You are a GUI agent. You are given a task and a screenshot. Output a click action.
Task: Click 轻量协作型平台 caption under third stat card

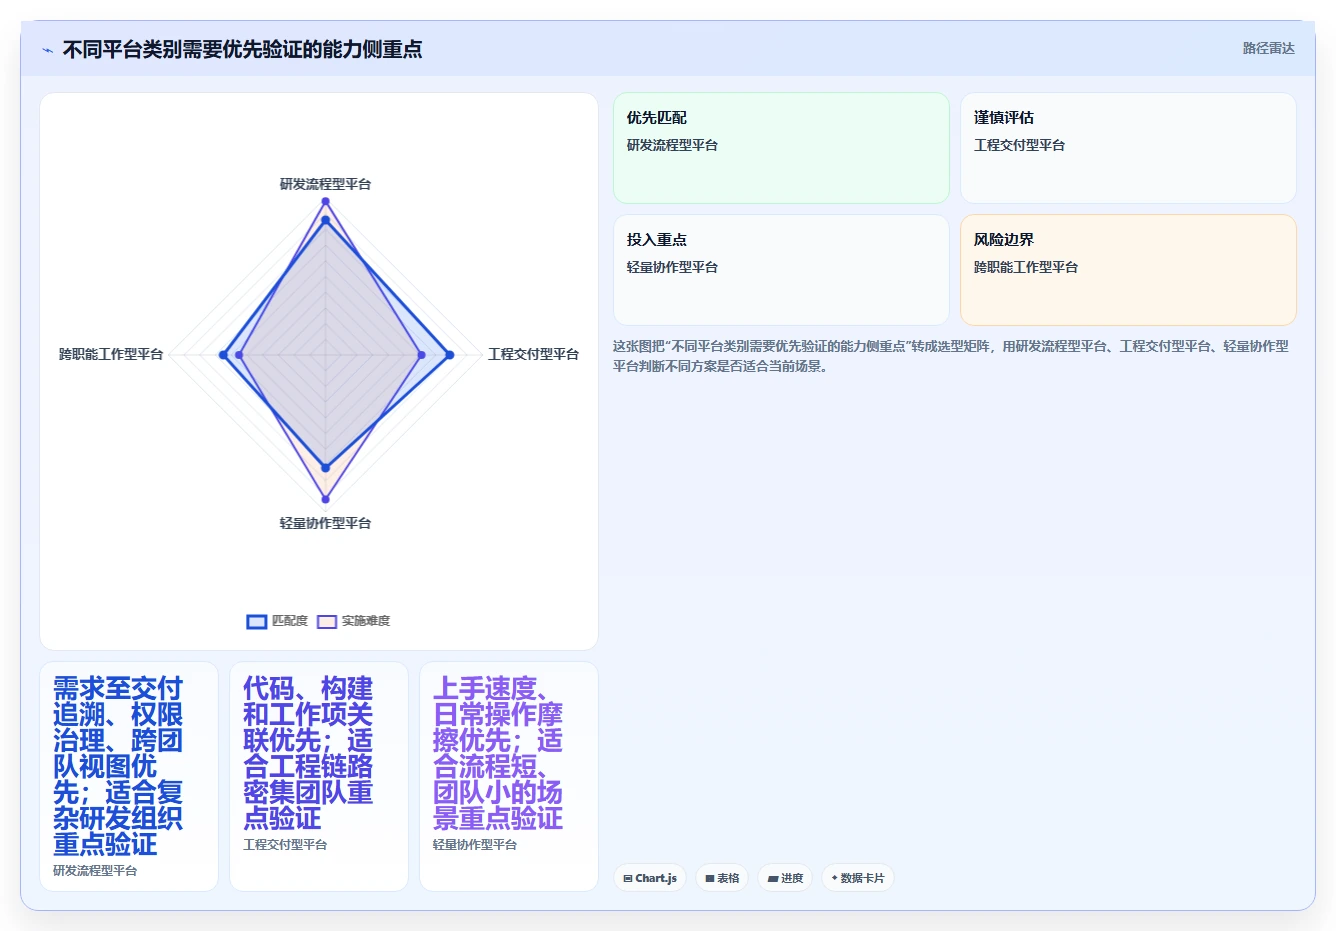click(x=475, y=845)
